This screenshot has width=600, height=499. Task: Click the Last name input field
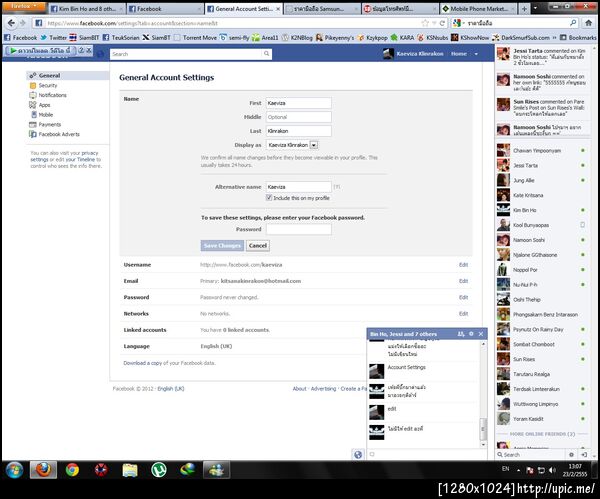click(298, 131)
